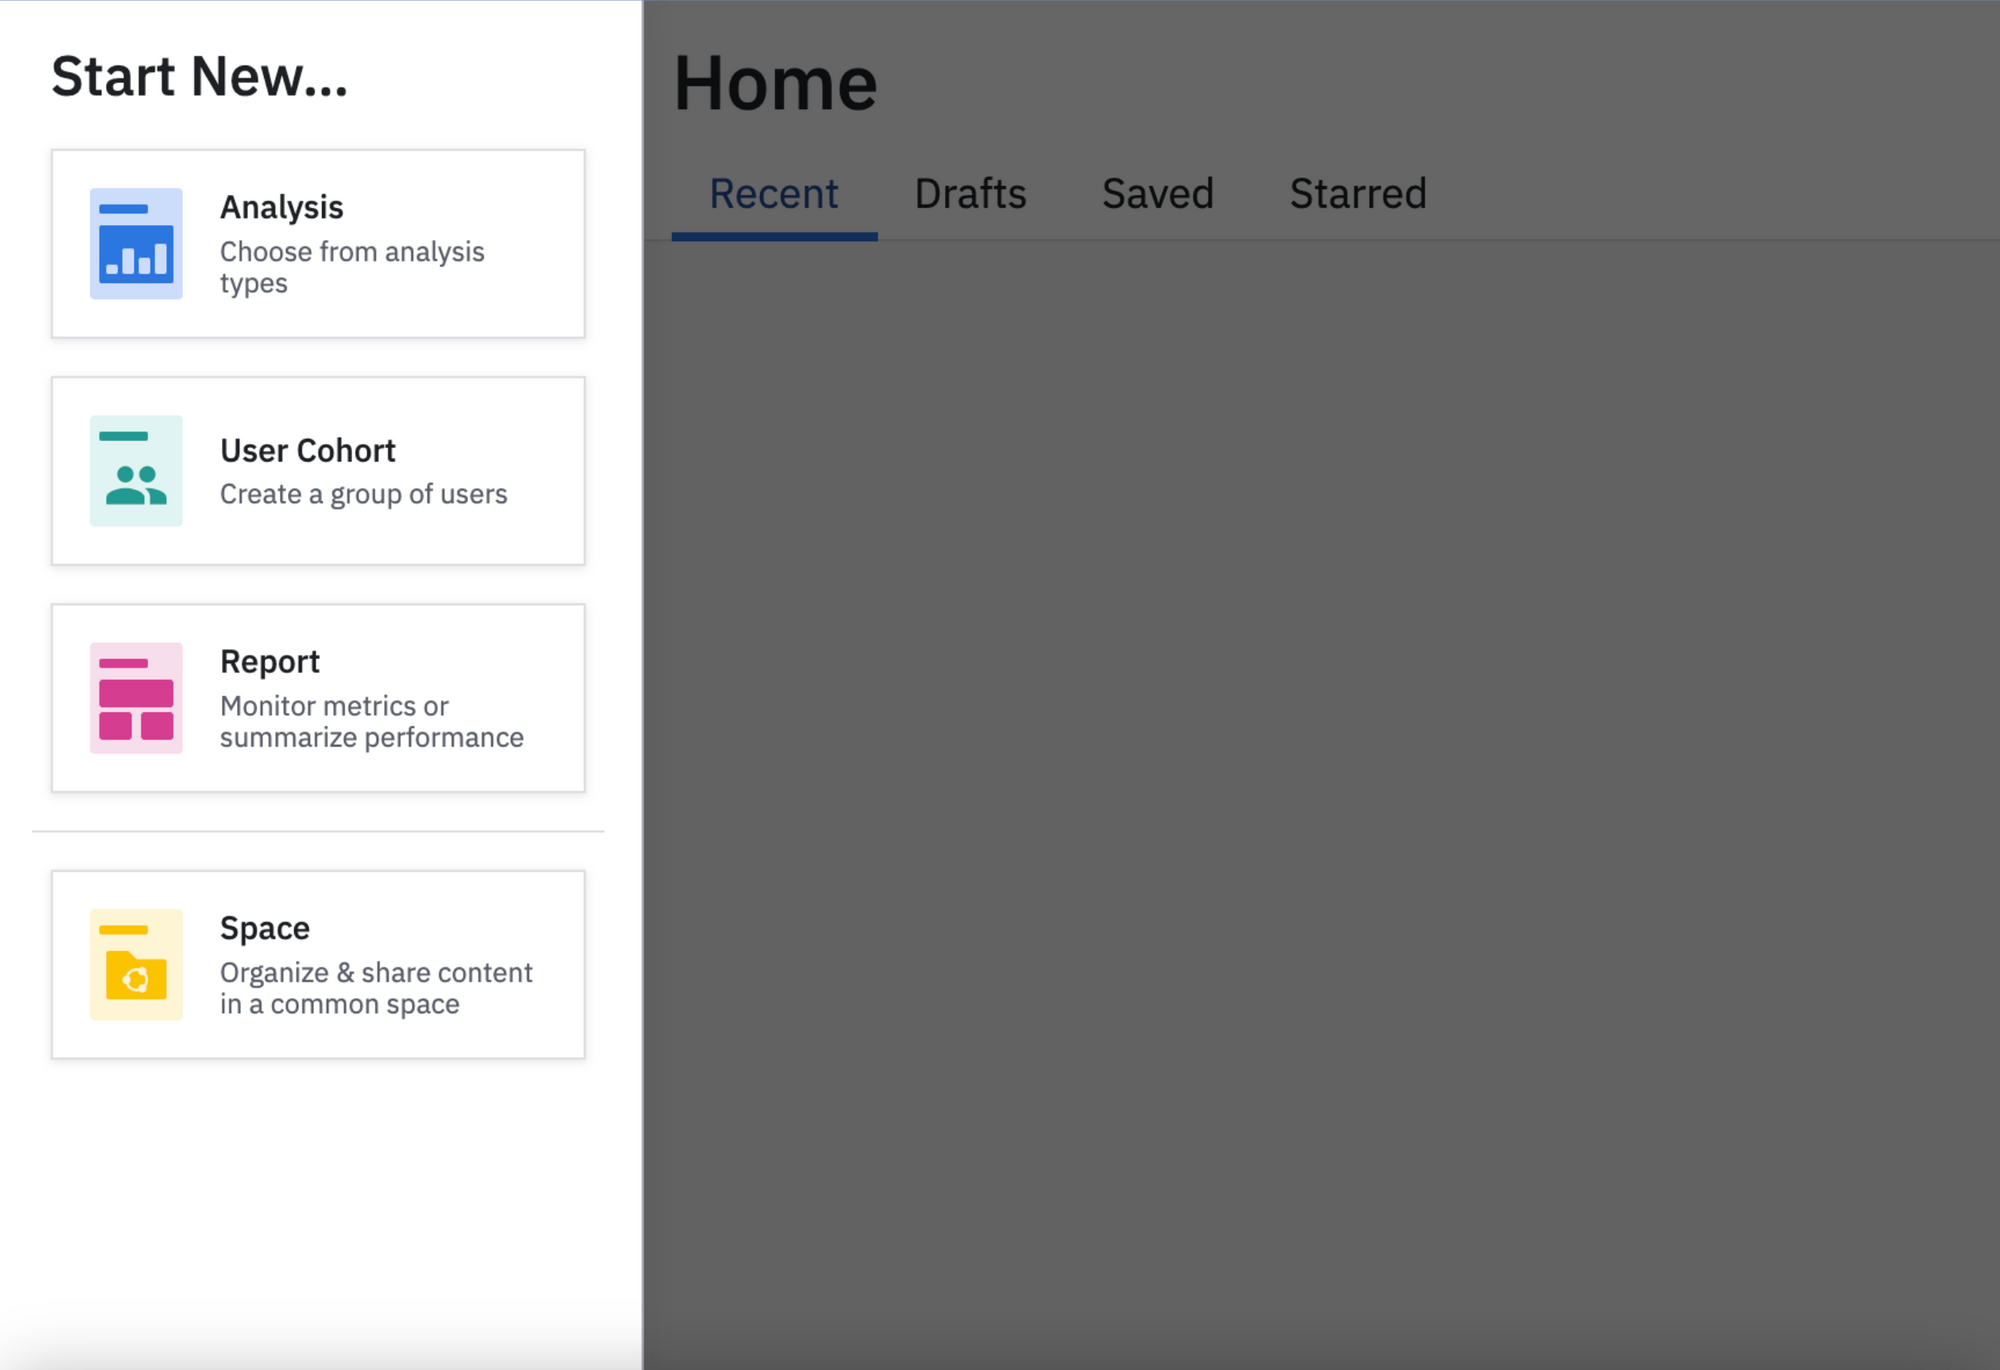
Task: Click the 'Space' title text
Action: click(265, 929)
